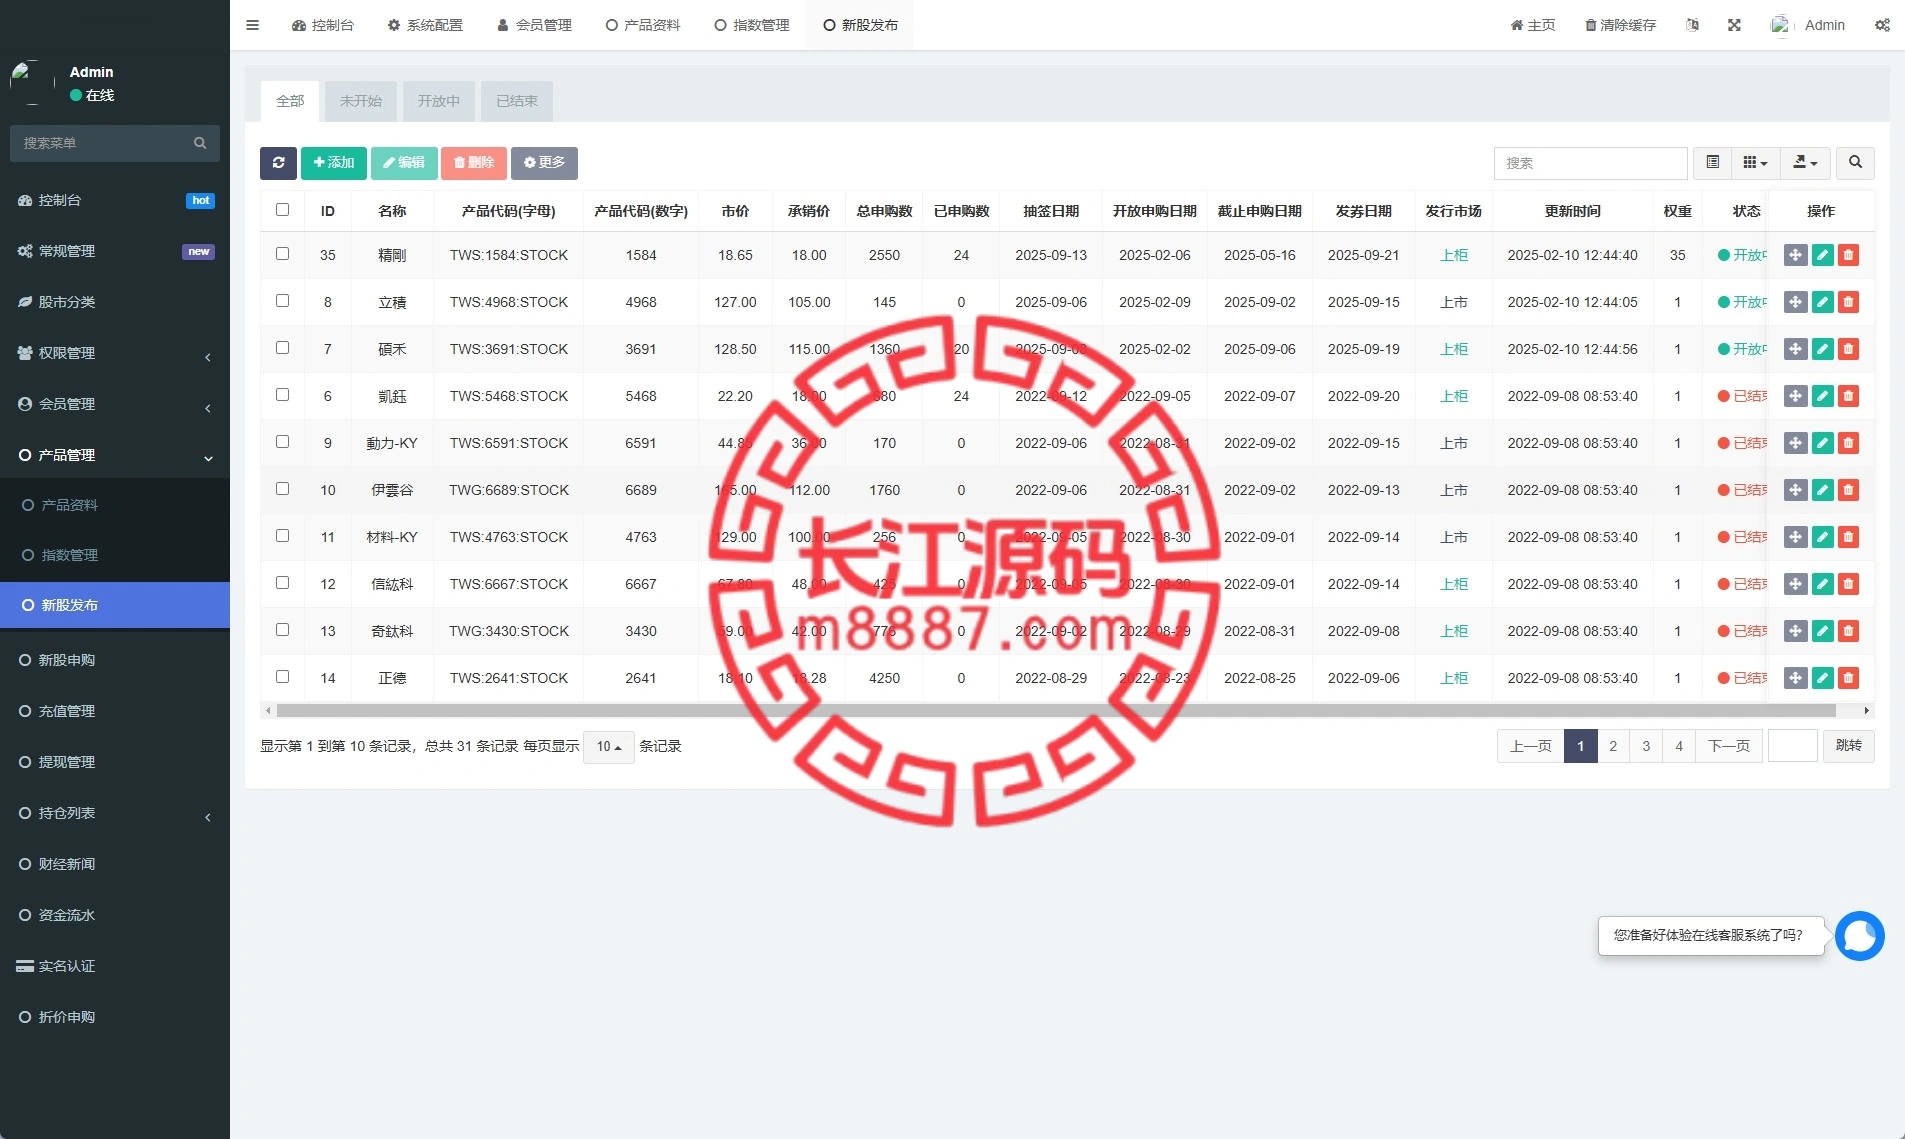Switch to the 已结束 filter tab
Image resolution: width=1905 pixels, height=1139 pixels.
(517, 101)
